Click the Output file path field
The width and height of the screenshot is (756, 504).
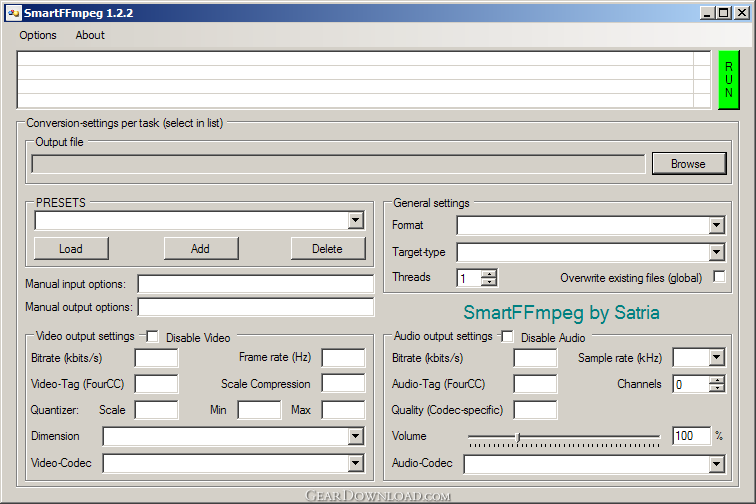[338, 164]
